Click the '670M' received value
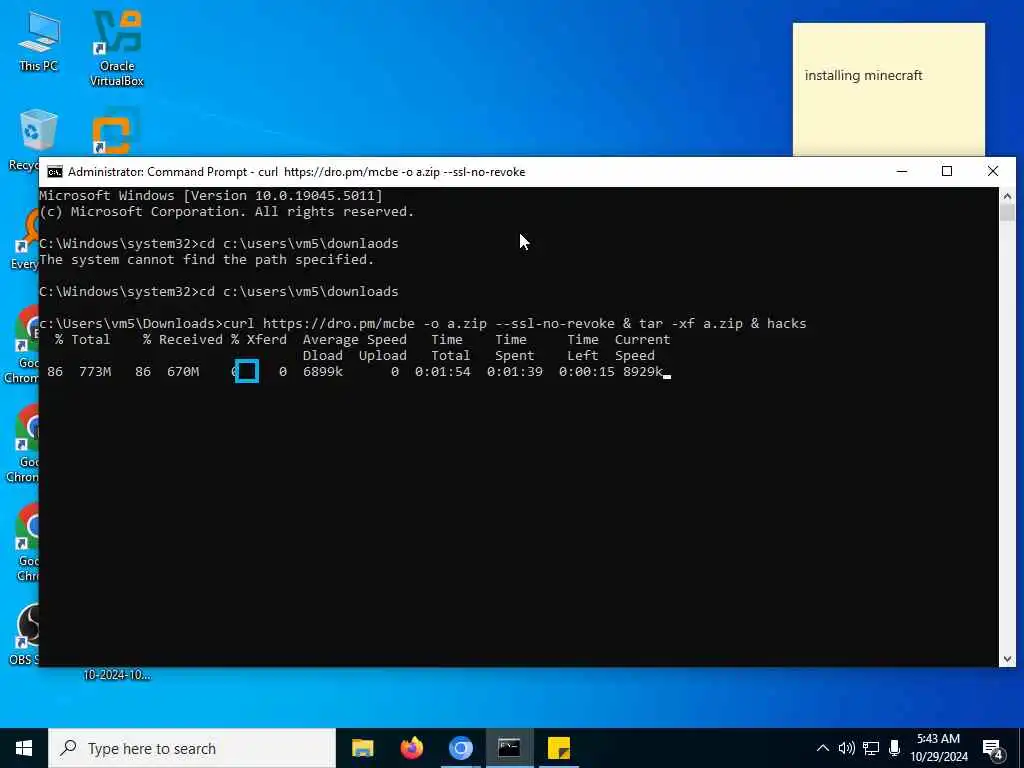Viewport: 1024px width, 768px height. 183,372
